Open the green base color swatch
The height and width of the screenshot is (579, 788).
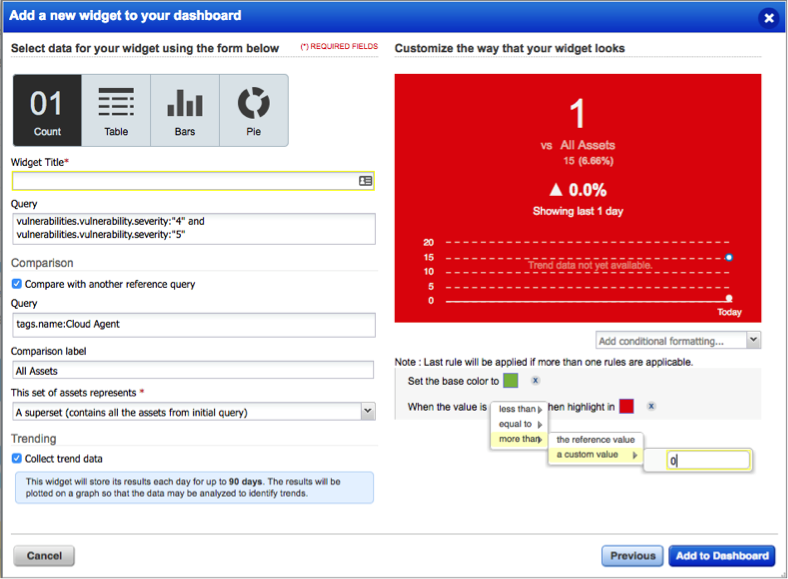click(x=511, y=380)
